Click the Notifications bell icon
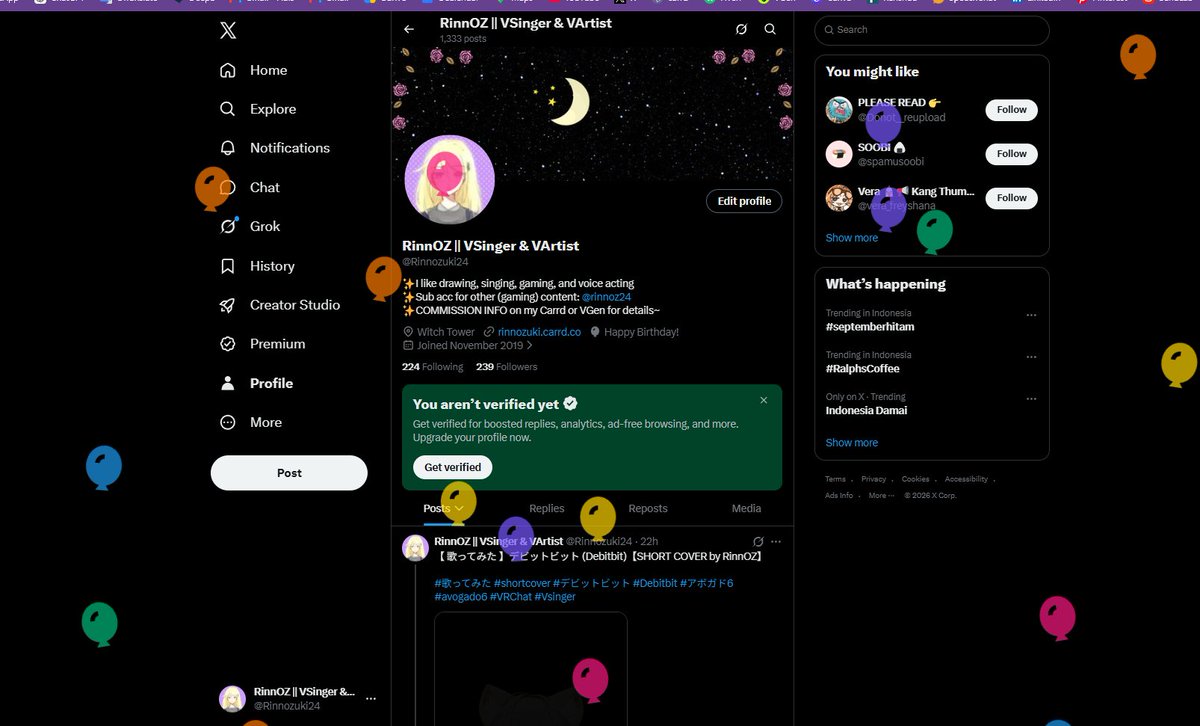Image resolution: width=1200 pixels, height=726 pixels. [228, 148]
